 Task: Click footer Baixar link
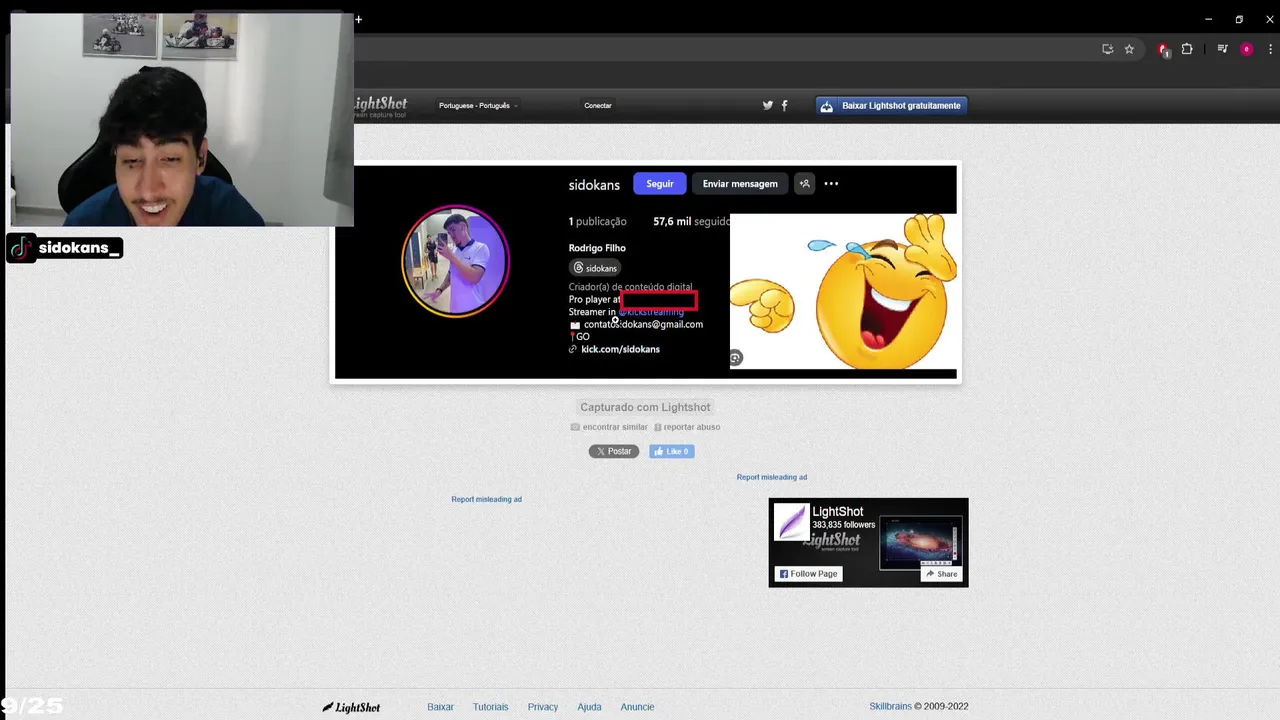(440, 707)
